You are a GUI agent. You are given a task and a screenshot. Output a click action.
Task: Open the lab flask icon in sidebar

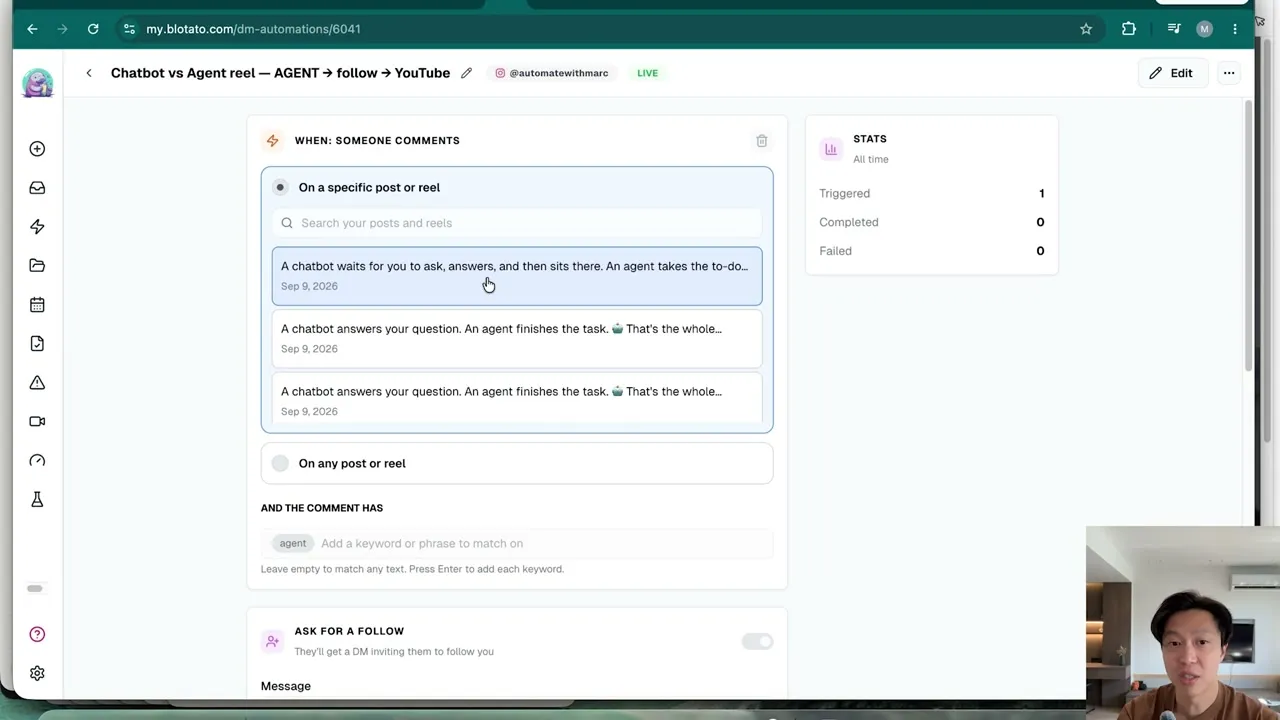[37, 500]
